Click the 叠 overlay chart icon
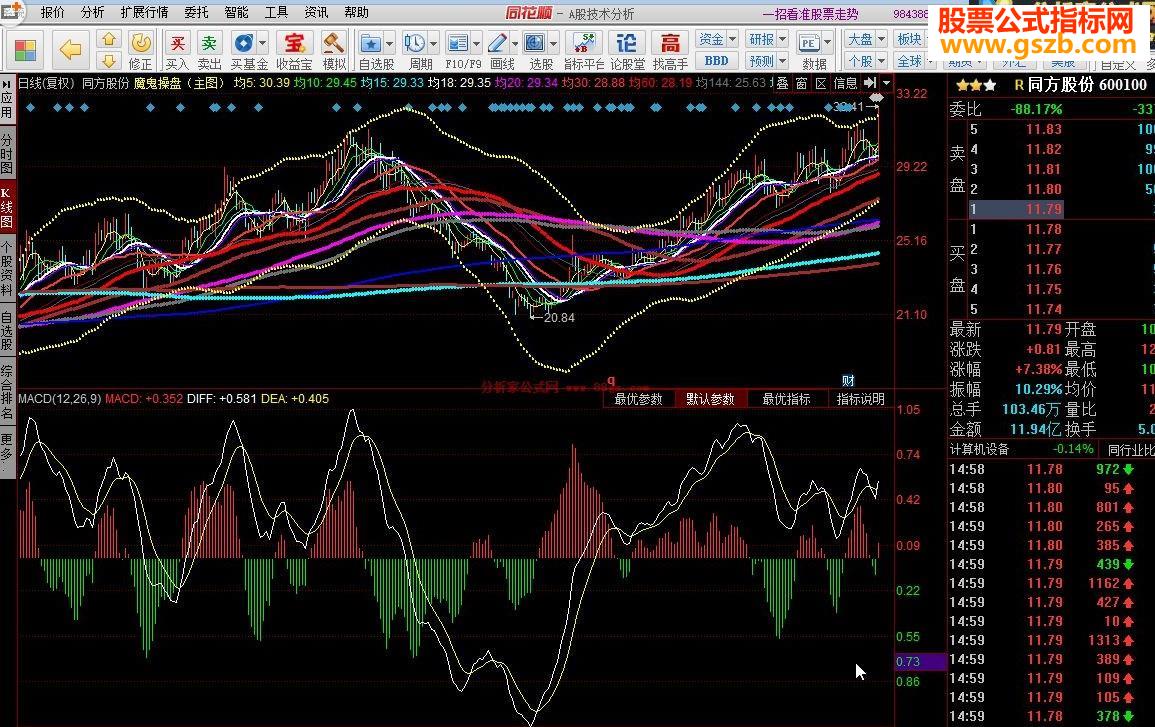This screenshot has width=1155, height=727. coord(782,83)
